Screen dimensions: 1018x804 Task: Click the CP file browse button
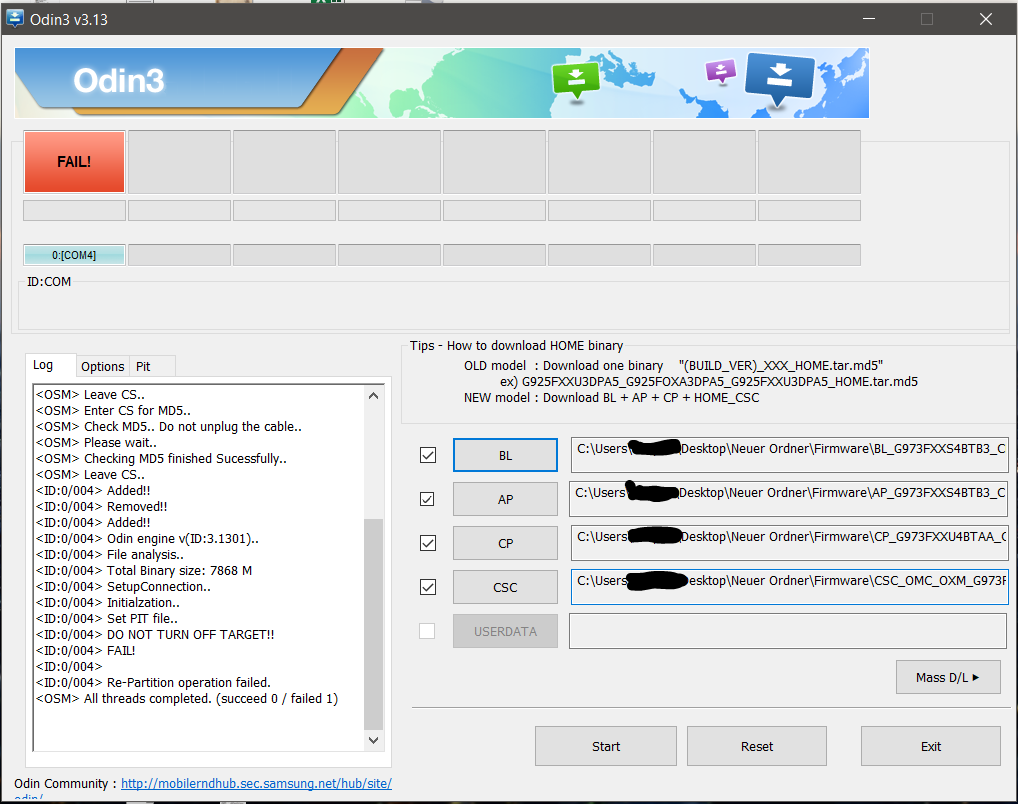click(x=505, y=543)
